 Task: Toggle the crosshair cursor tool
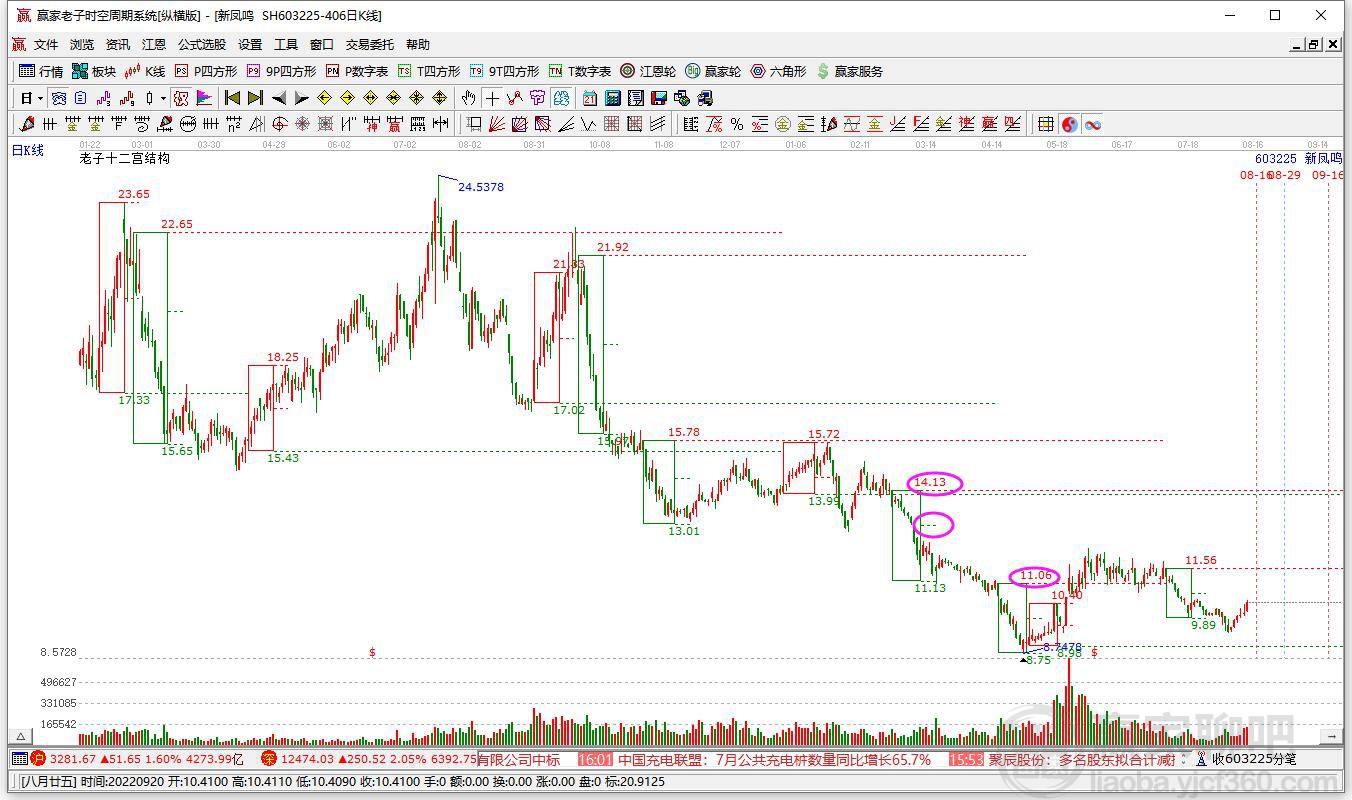(x=491, y=98)
